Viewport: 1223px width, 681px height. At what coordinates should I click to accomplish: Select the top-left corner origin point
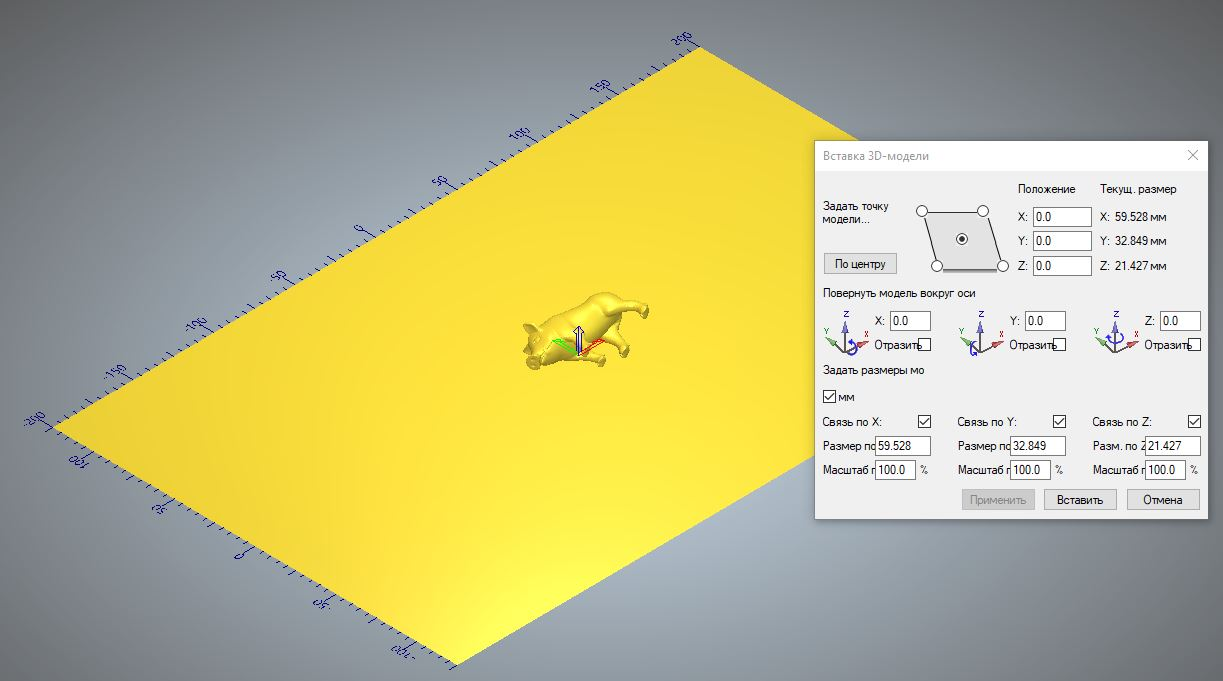tap(922, 211)
